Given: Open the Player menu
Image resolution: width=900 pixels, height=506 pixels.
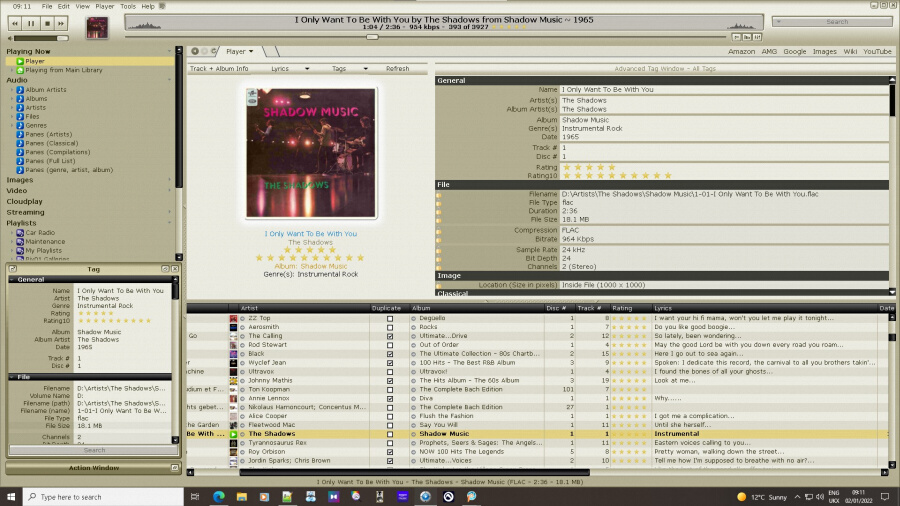Looking at the screenshot, I should (104, 6).
